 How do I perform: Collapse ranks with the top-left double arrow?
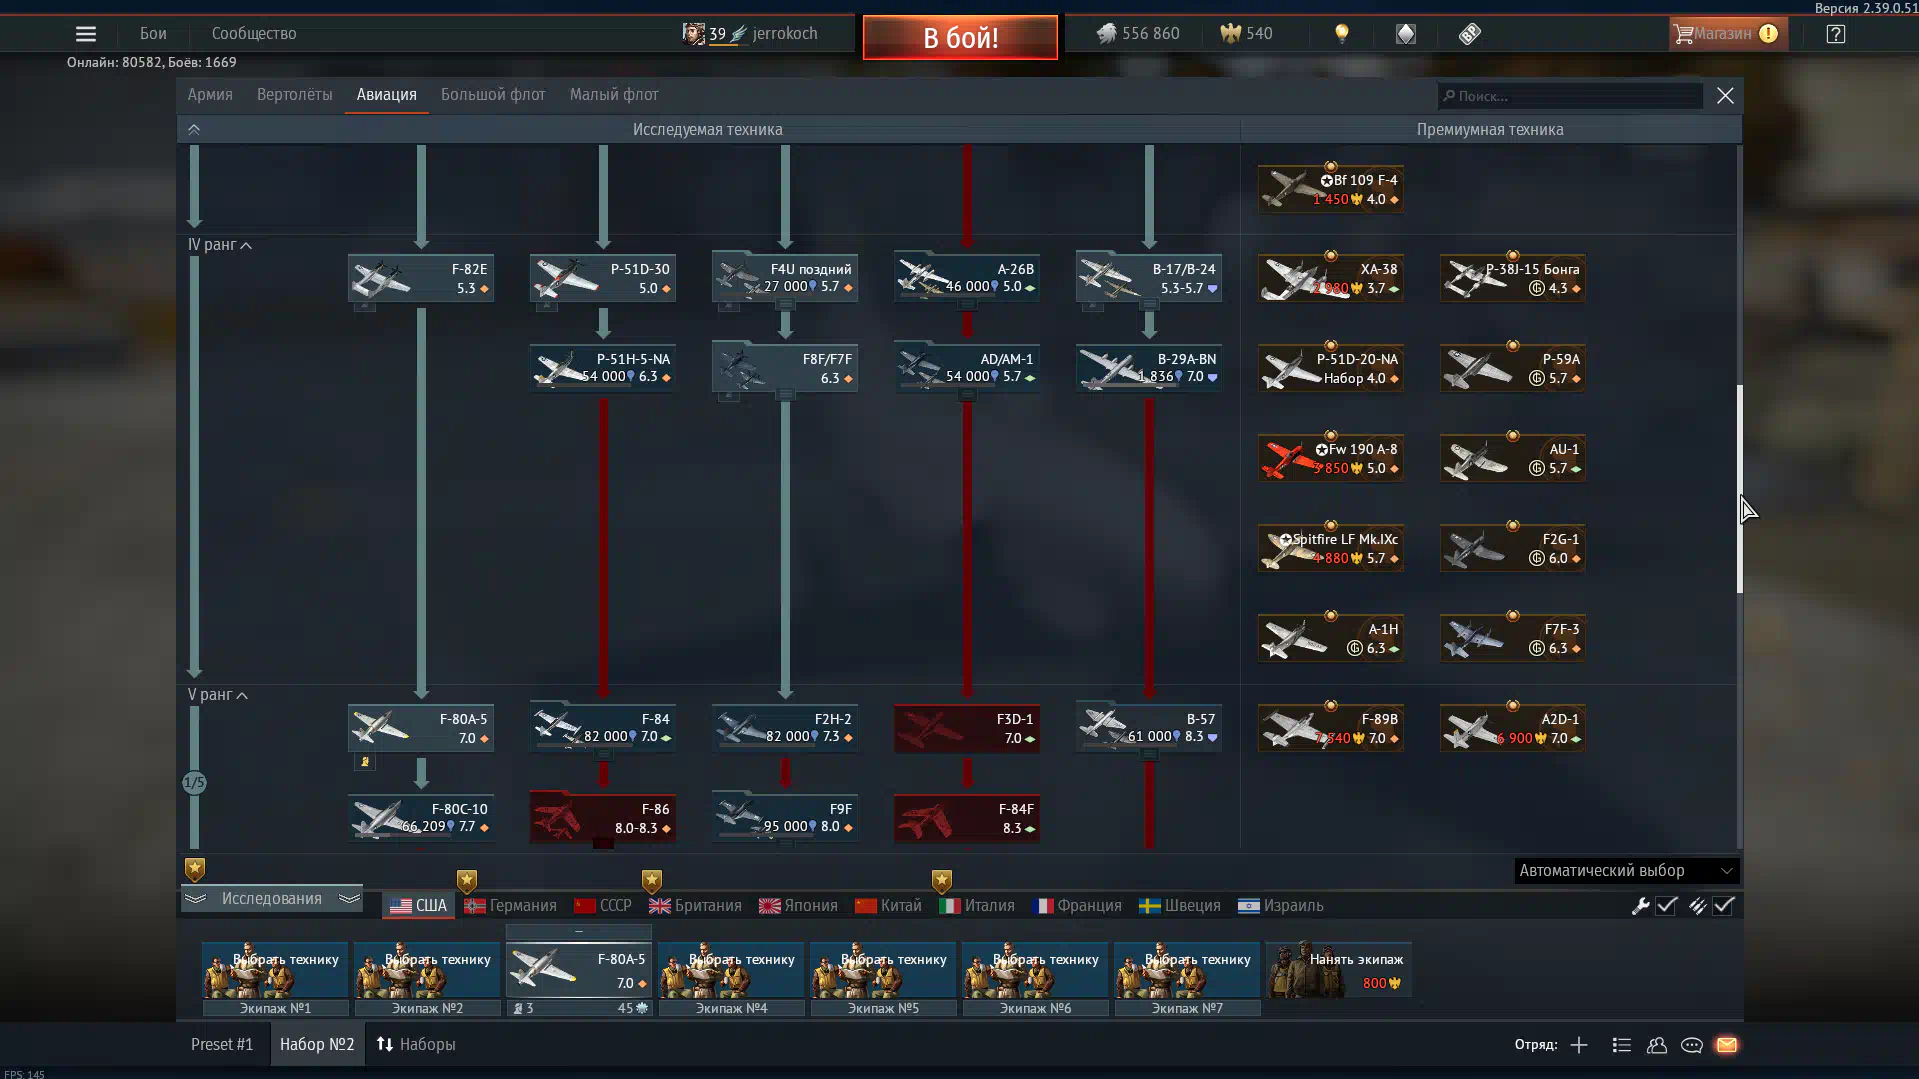tap(194, 130)
